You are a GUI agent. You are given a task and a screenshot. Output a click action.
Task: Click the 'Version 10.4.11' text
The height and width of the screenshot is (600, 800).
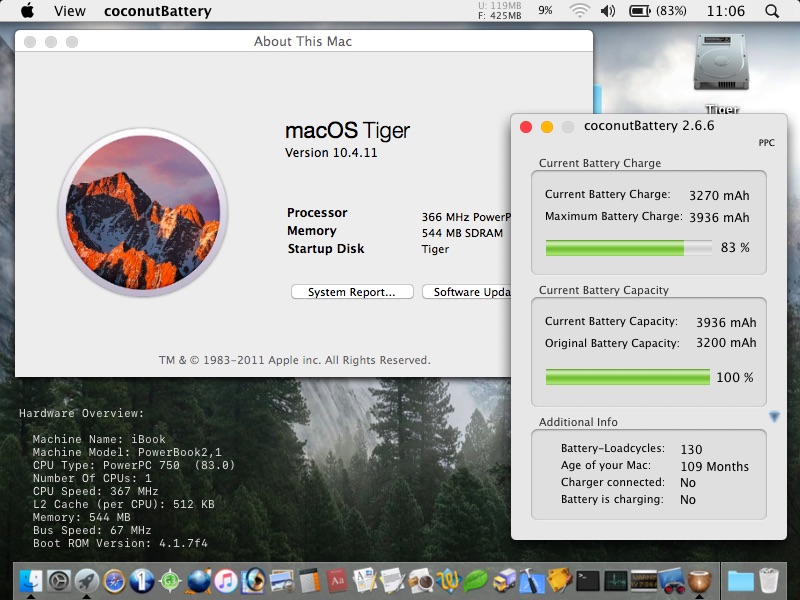click(x=331, y=153)
